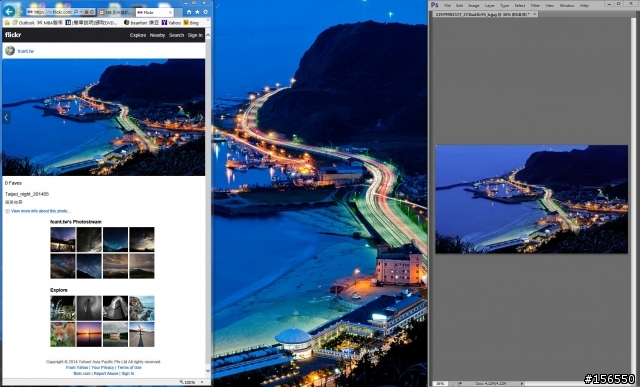Open Nearby in Flickr navigation

[157, 36]
